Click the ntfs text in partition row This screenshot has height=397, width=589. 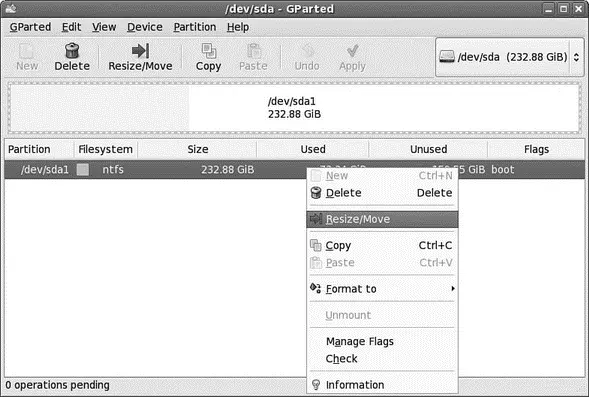point(113,170)
